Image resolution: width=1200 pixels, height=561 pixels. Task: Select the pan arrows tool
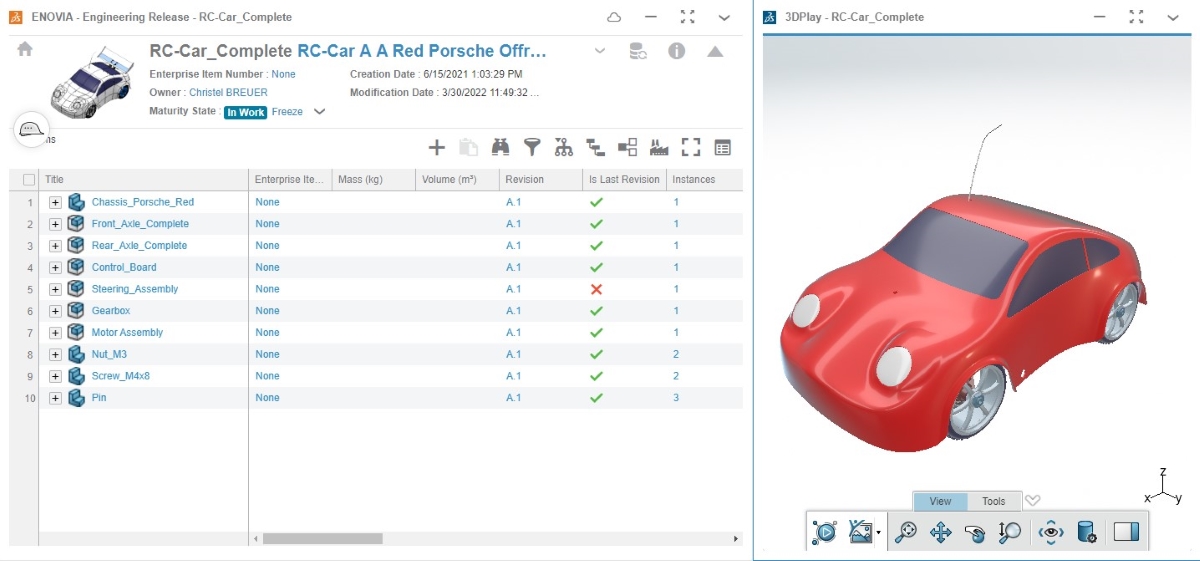[940, 532]
